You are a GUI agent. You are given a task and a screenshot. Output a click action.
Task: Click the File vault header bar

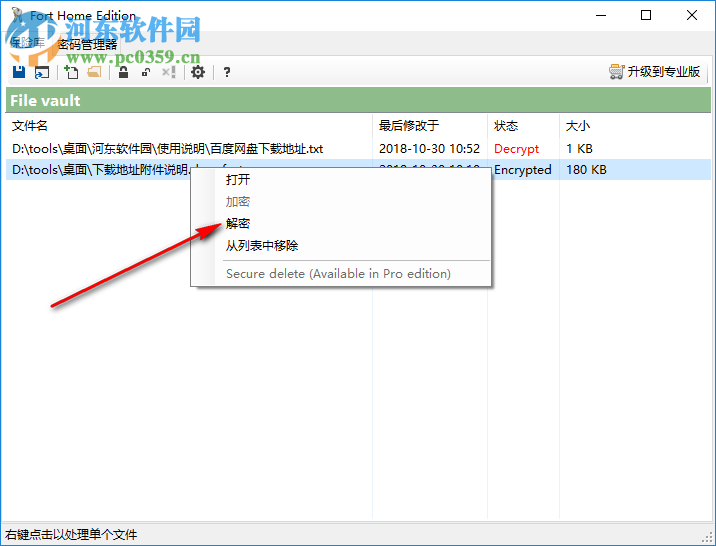[358, 100]
